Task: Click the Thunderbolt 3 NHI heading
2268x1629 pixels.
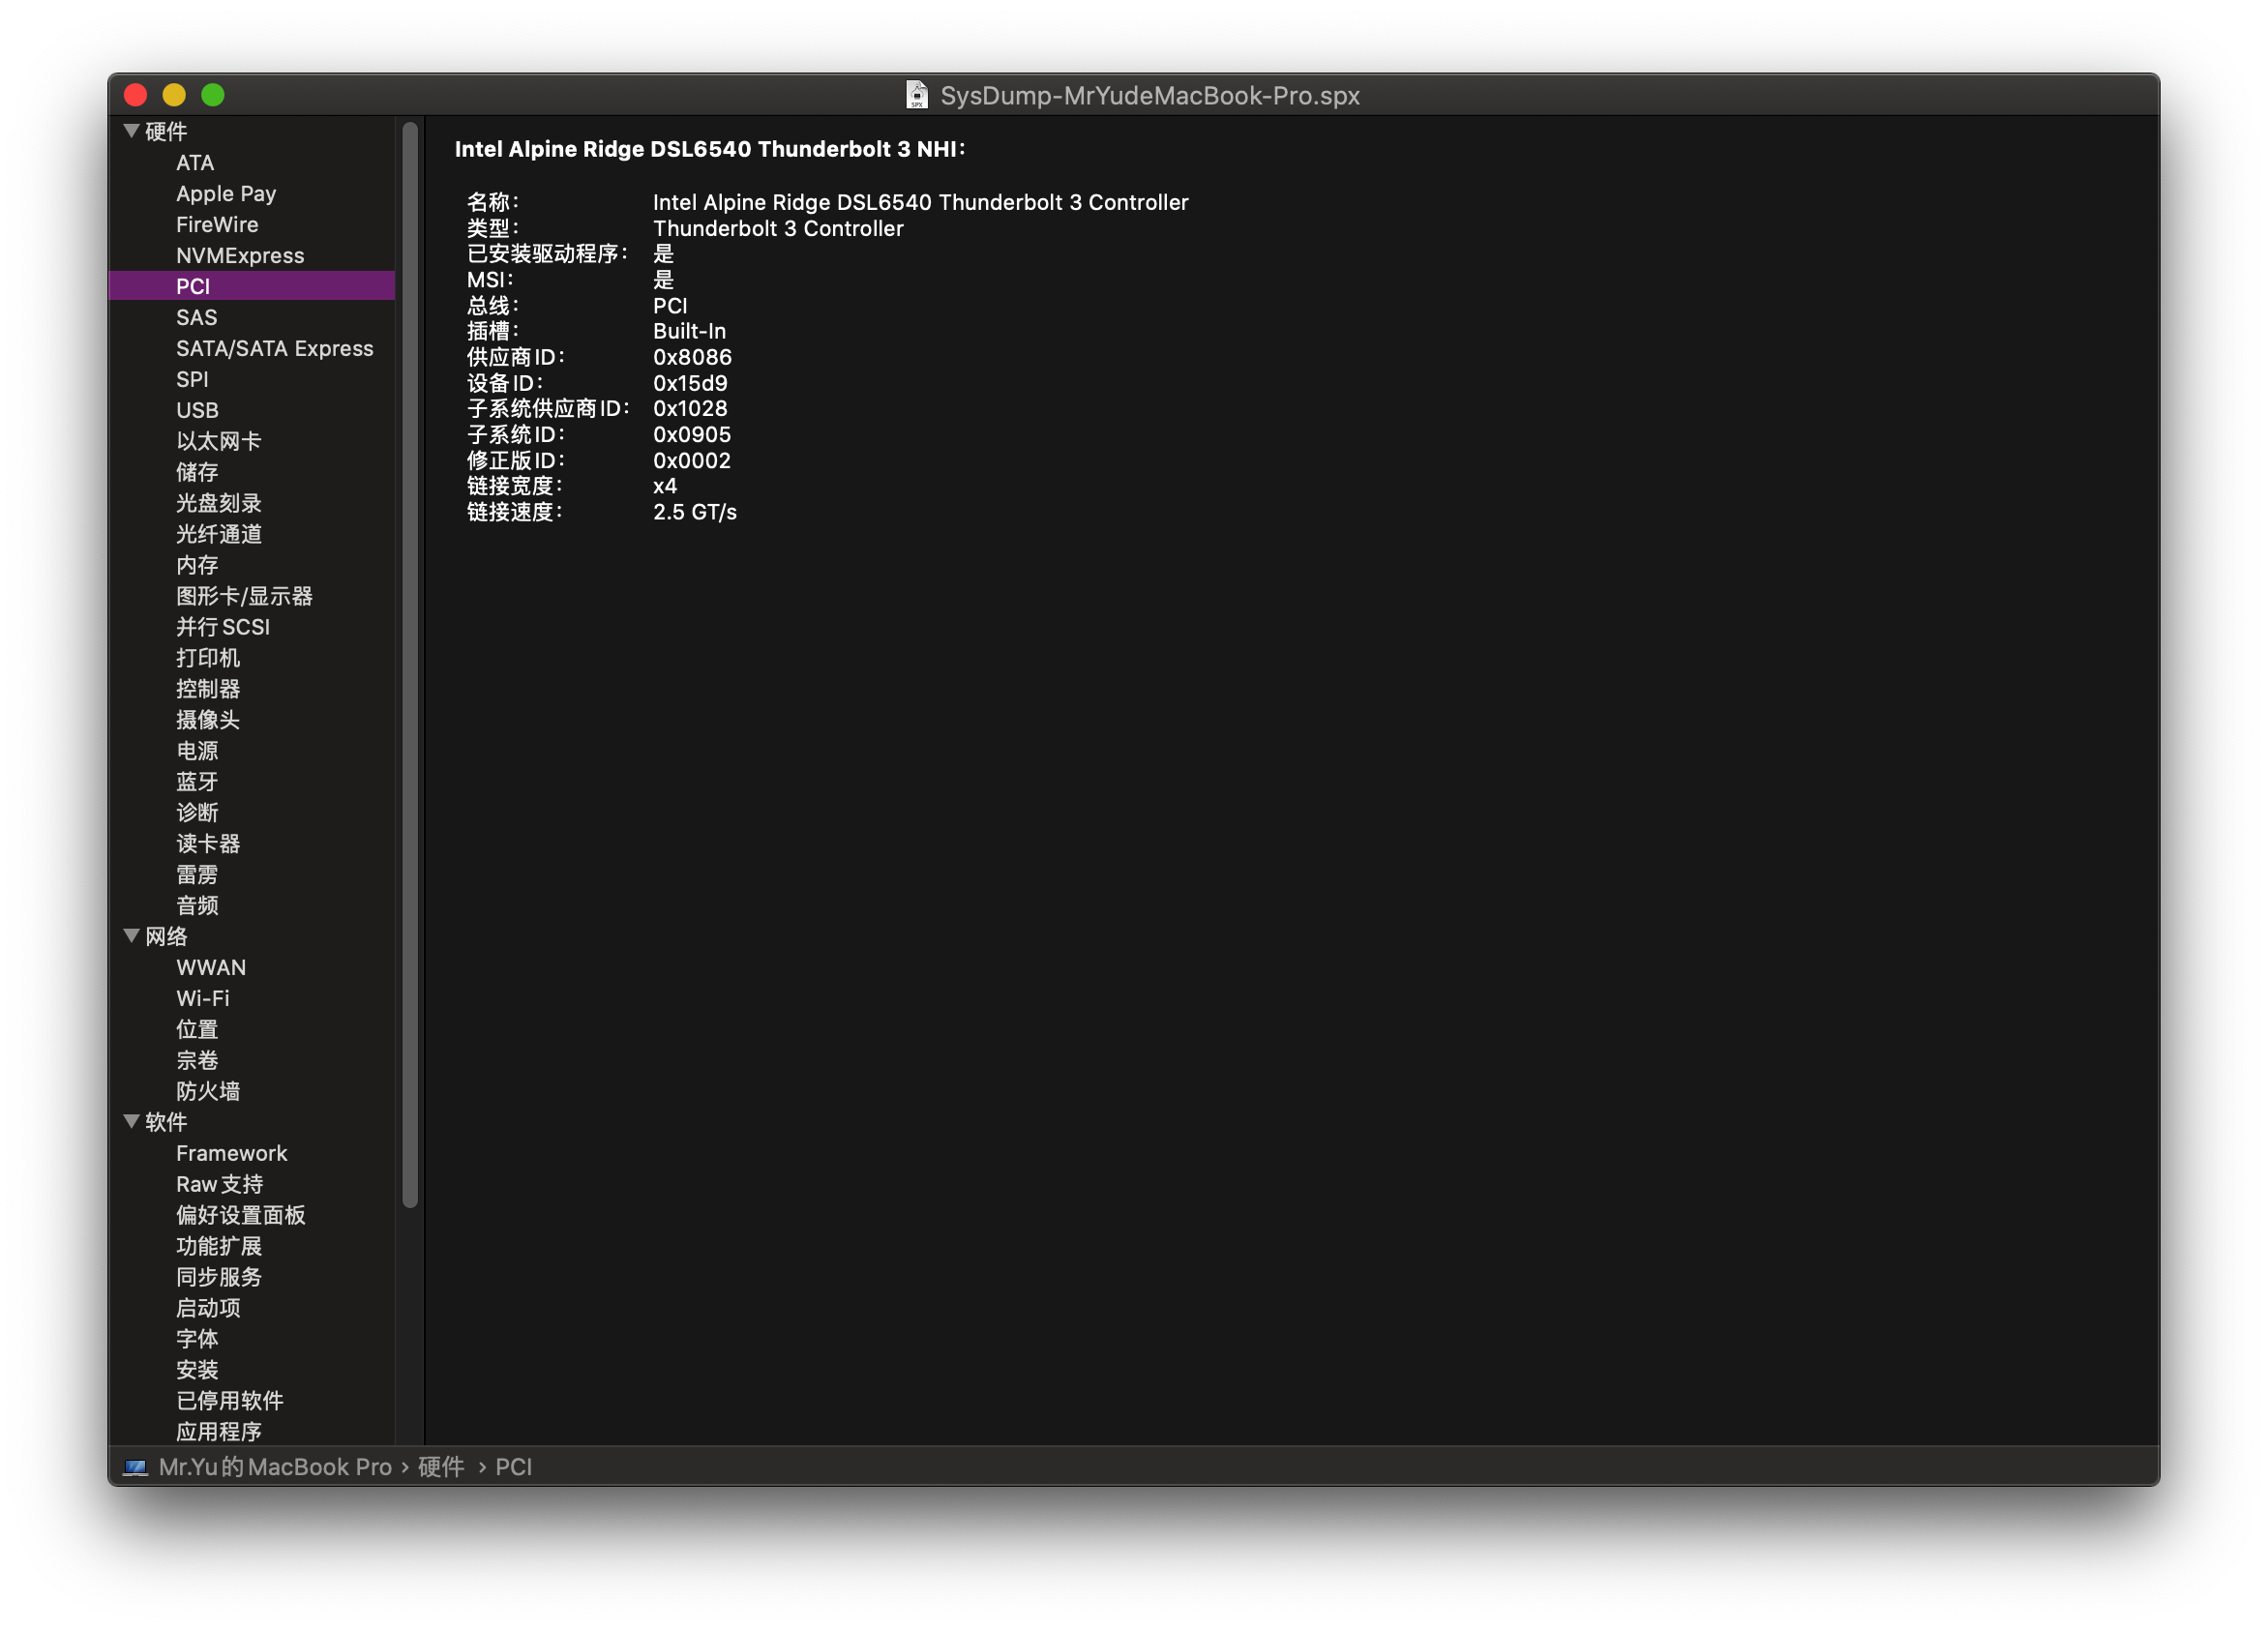Action: pyautogui.click(x=710, y=149)
